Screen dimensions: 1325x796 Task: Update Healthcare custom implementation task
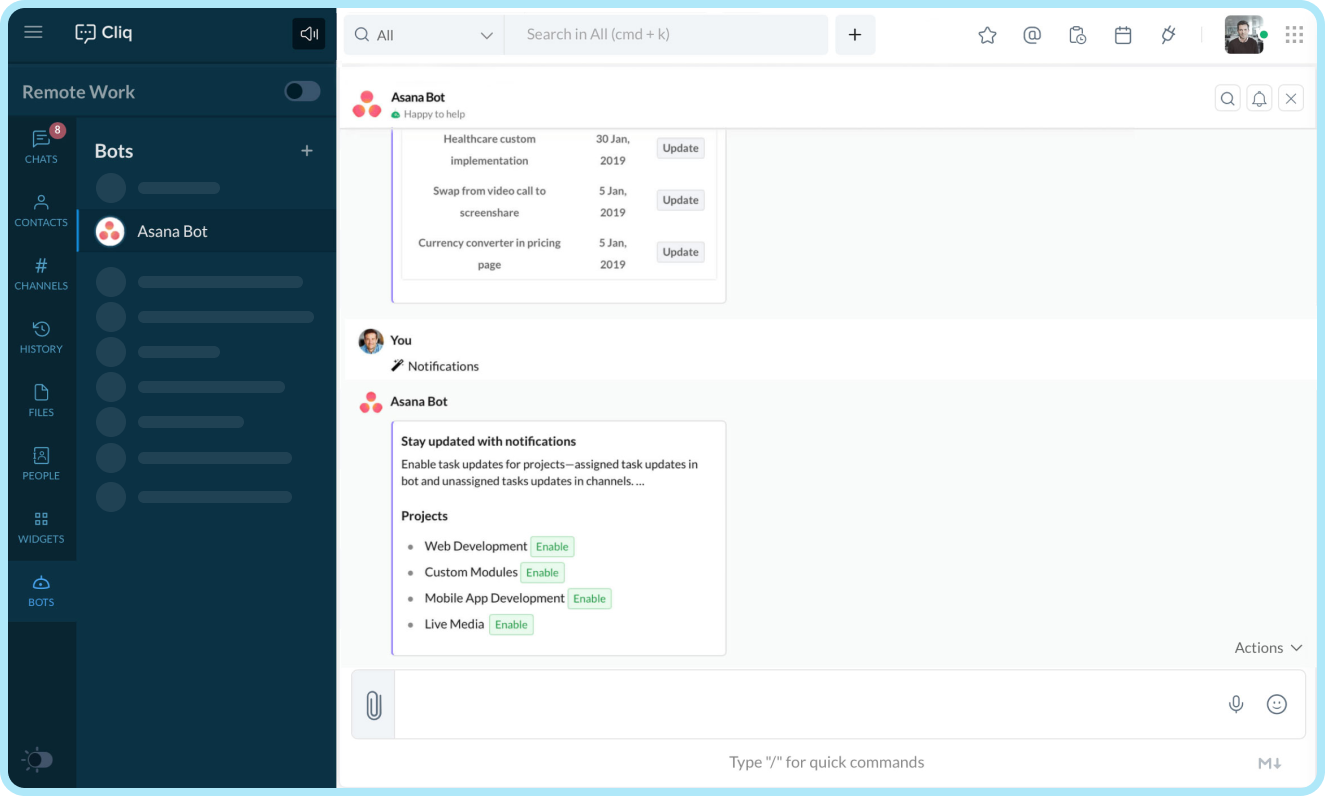click(681, 148)
